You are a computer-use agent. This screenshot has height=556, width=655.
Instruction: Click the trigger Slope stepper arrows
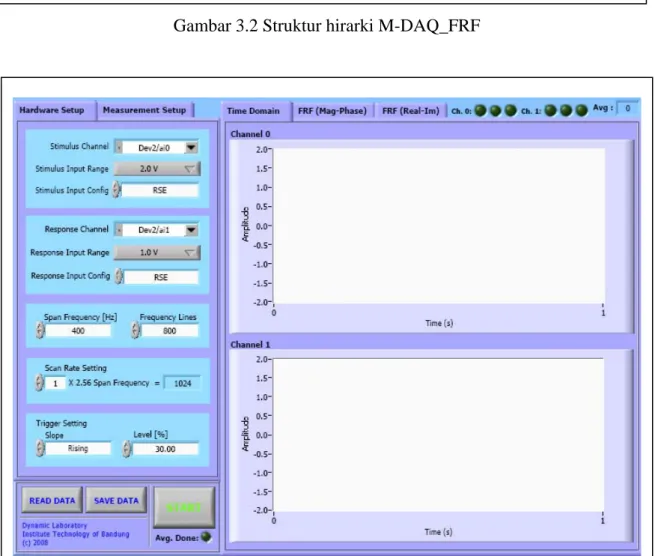40,448
